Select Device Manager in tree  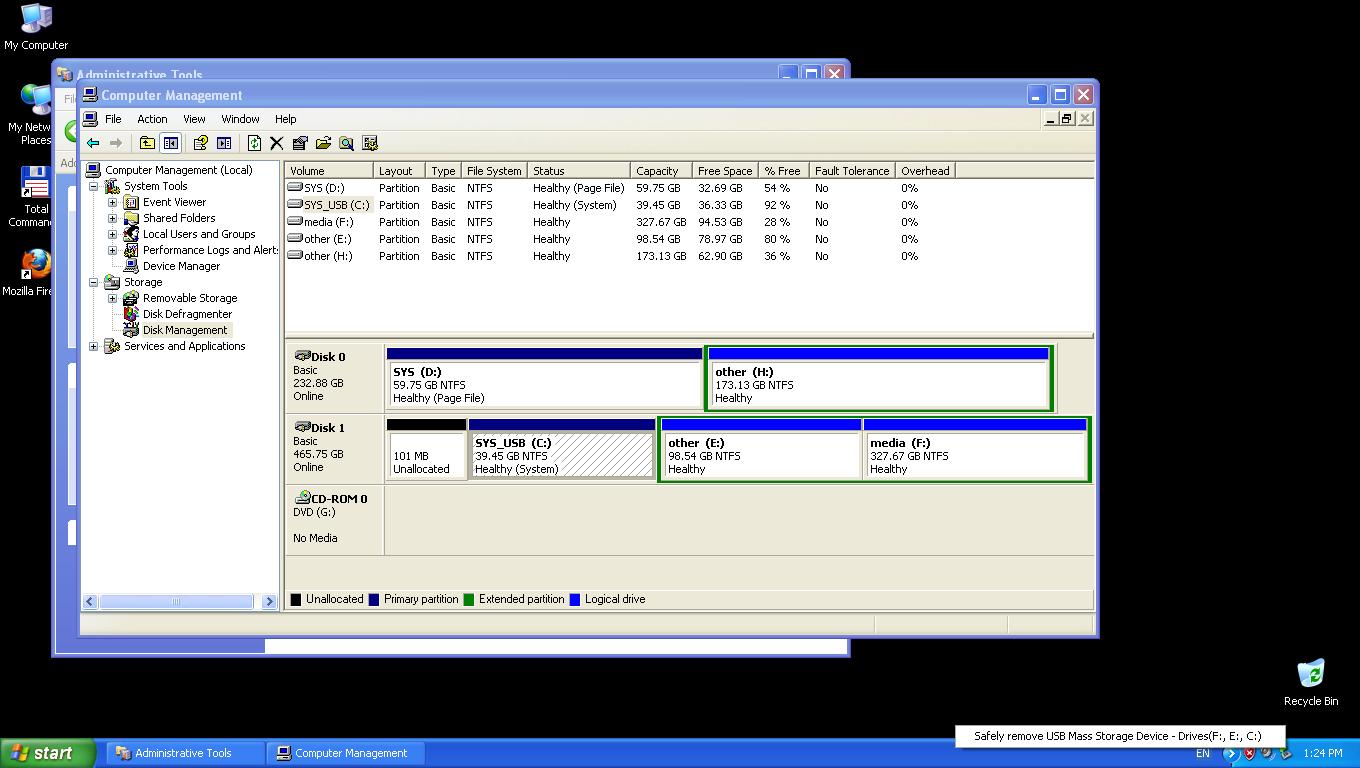click(181, 266)
